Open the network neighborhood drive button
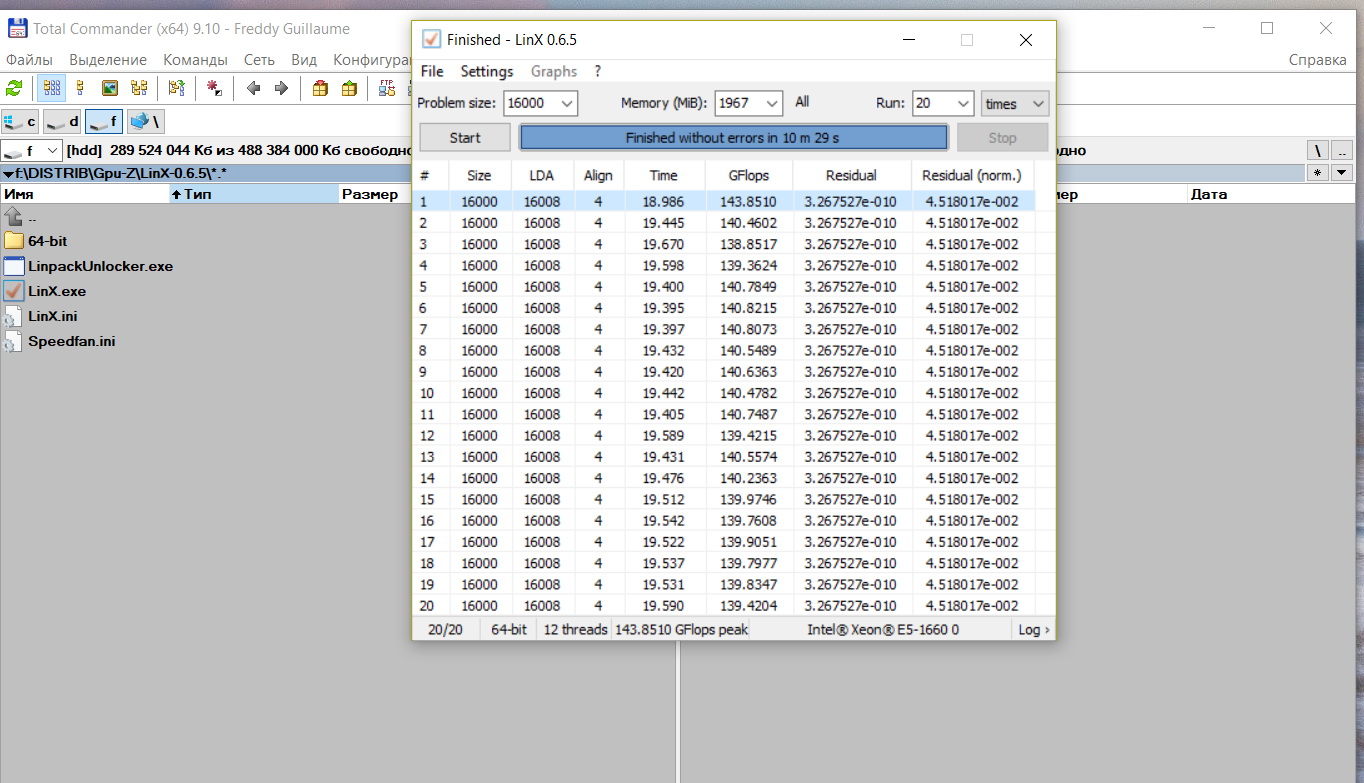Screen dimensions: 1364x783 145,122
